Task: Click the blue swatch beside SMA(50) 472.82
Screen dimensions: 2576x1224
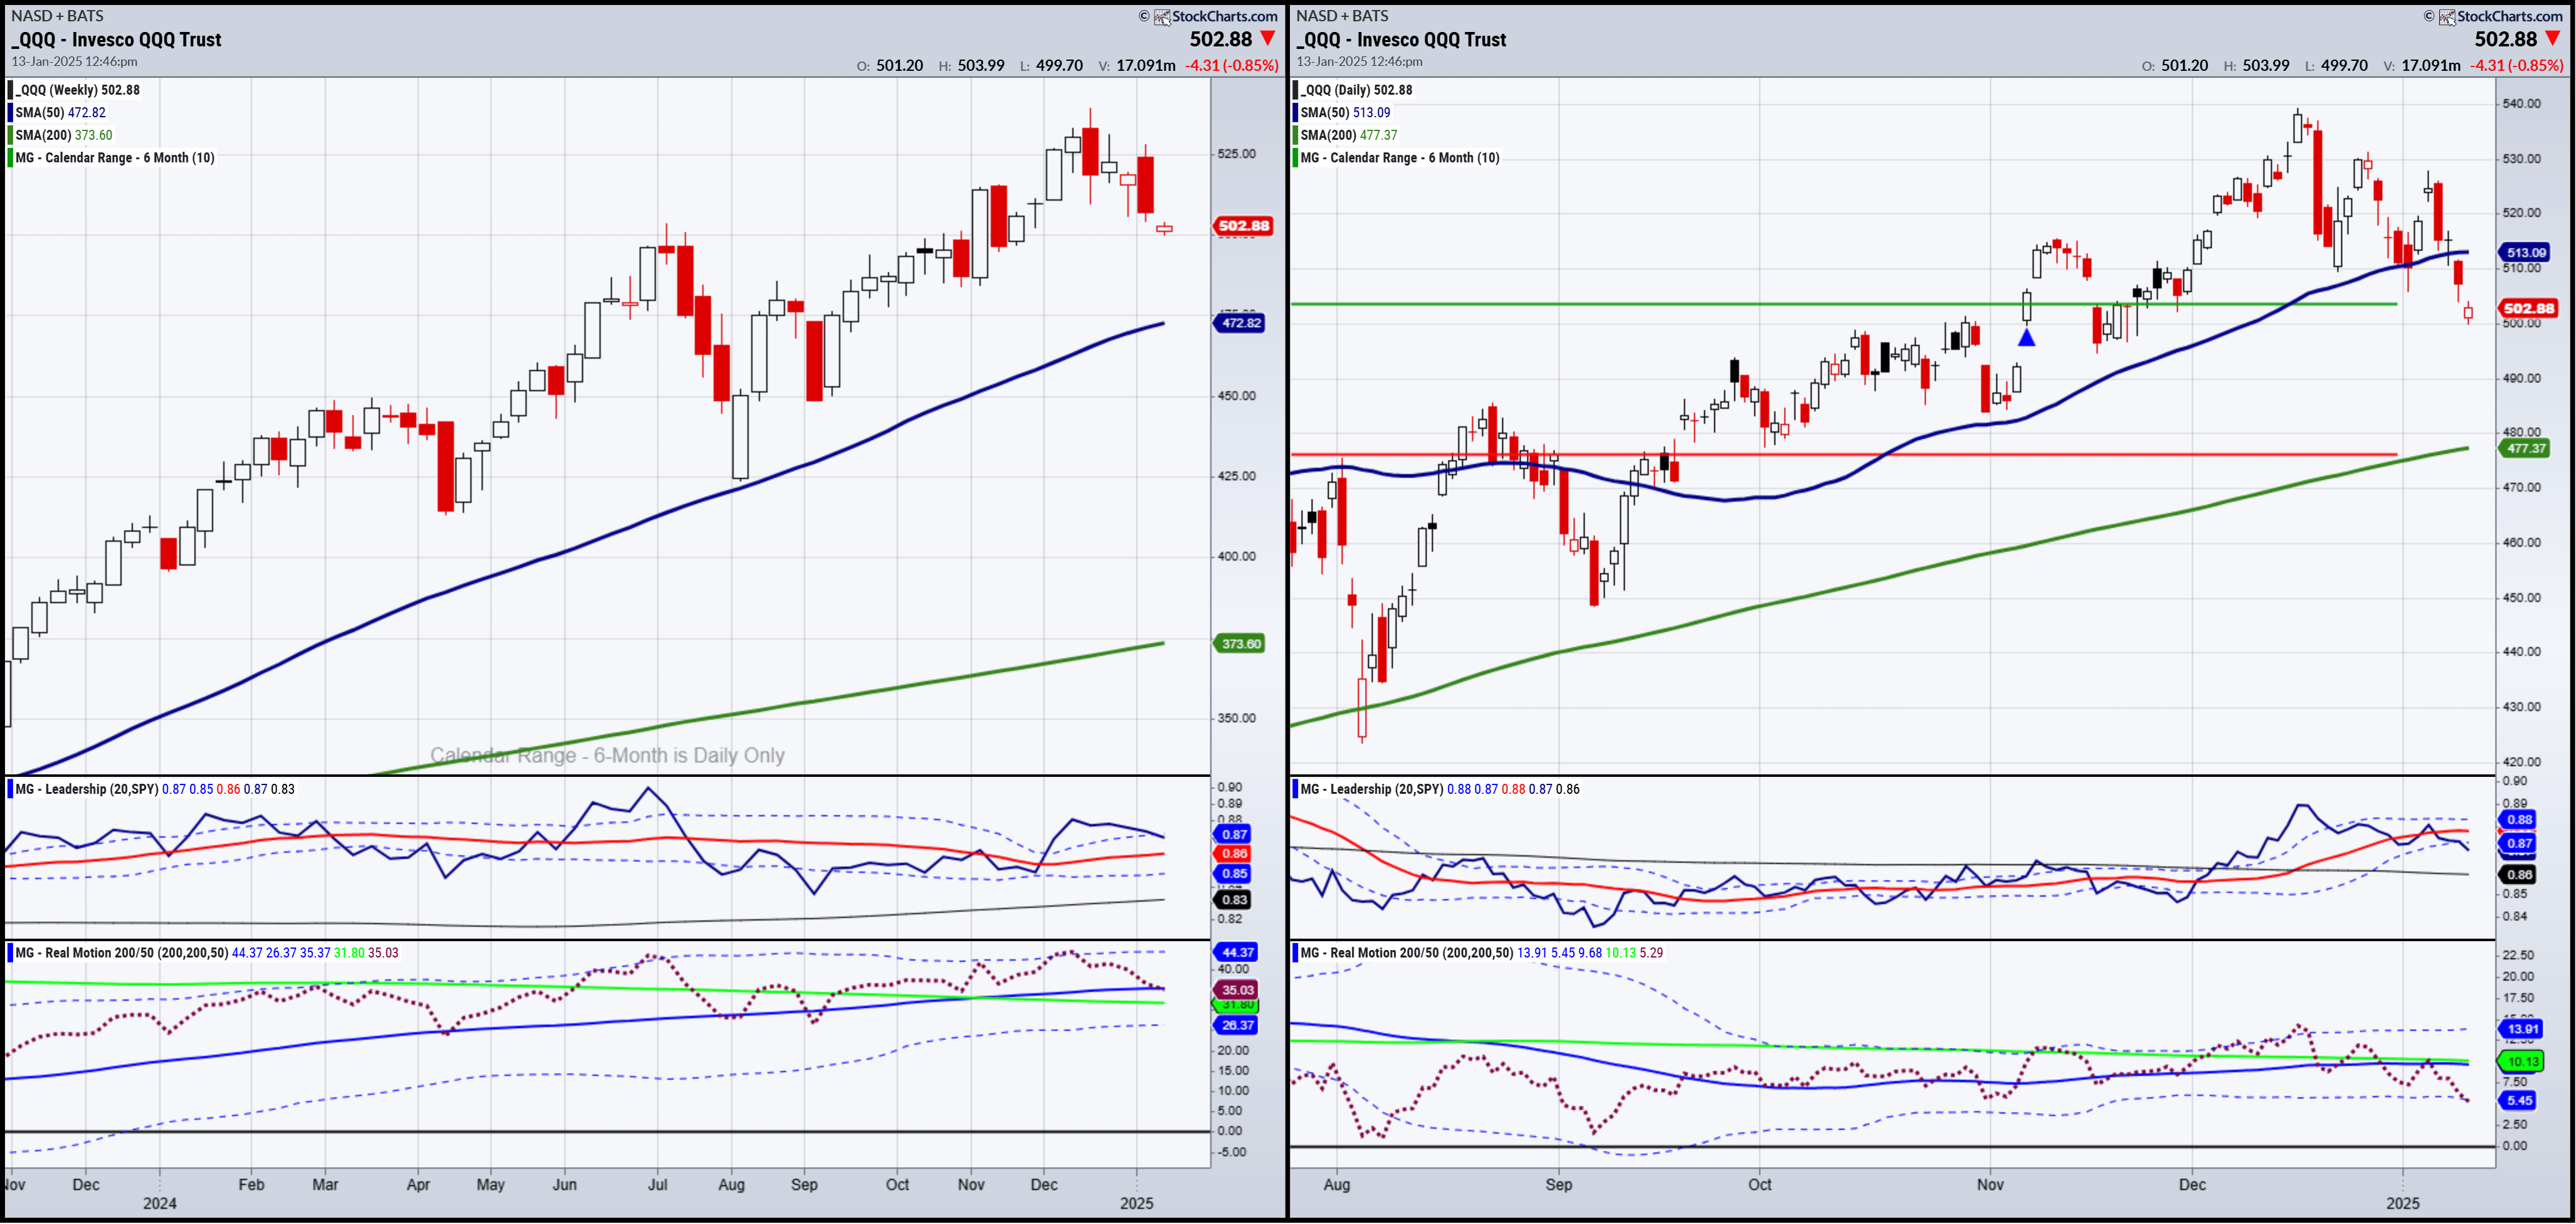Action: pyautogui.click(x=11, y=112)
